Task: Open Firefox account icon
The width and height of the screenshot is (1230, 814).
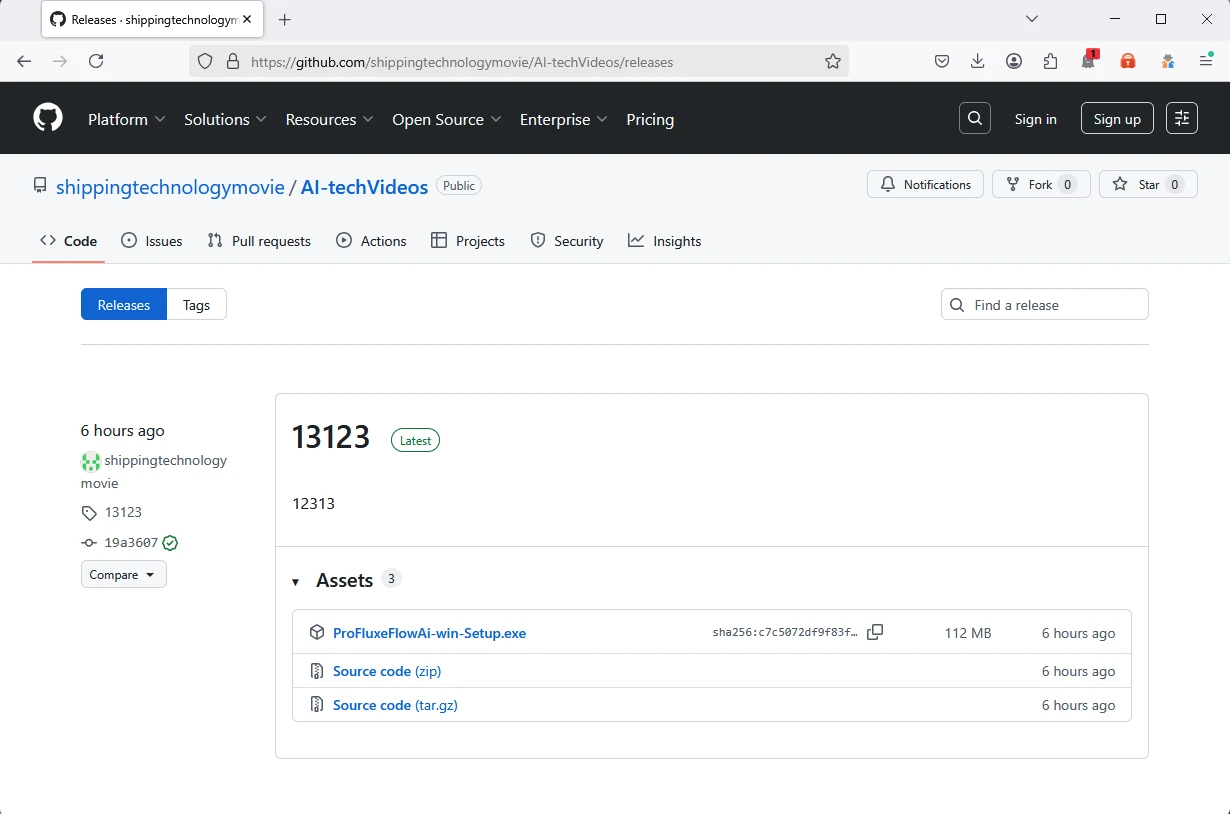Action: (1014, 61)
